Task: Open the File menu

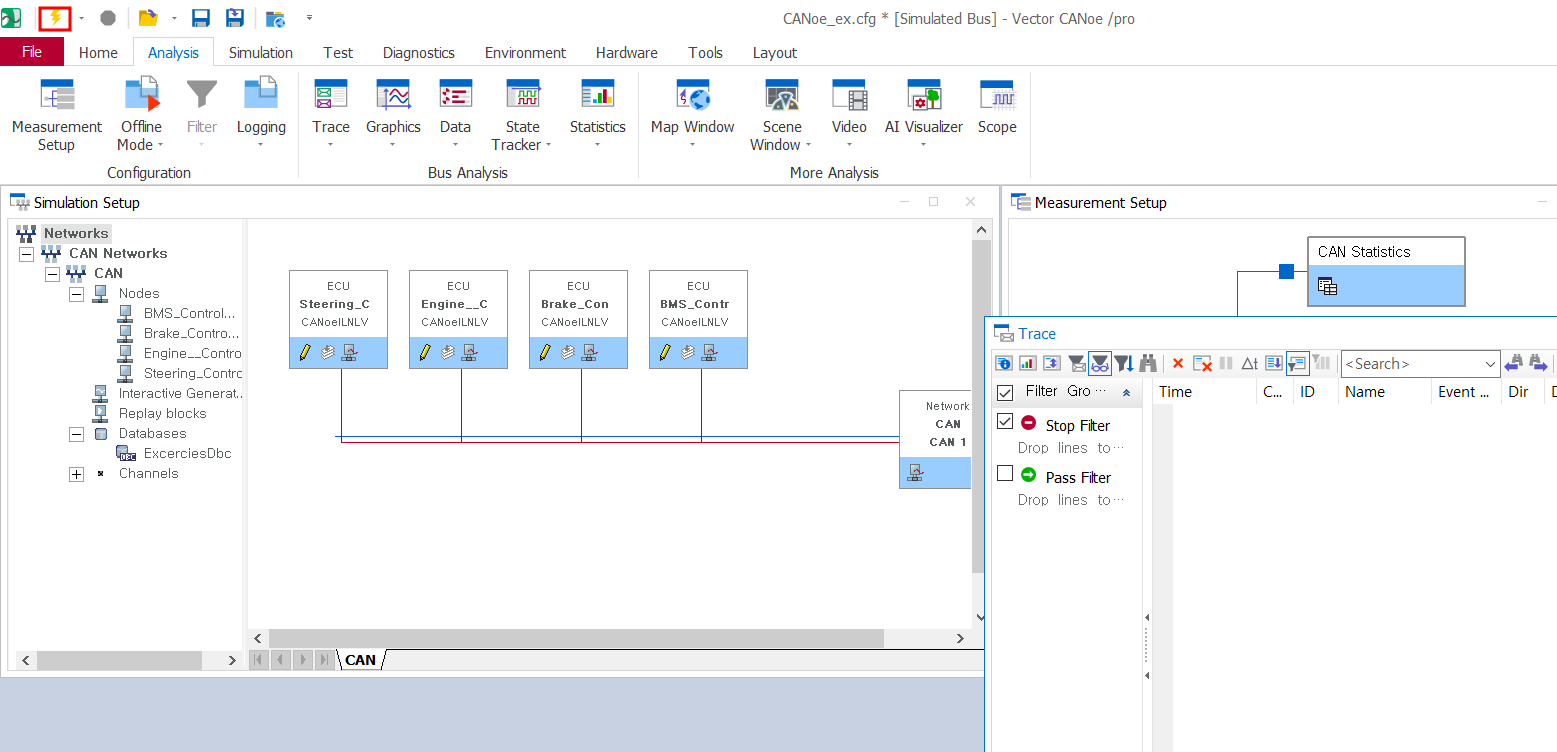Action: point(32,52)
